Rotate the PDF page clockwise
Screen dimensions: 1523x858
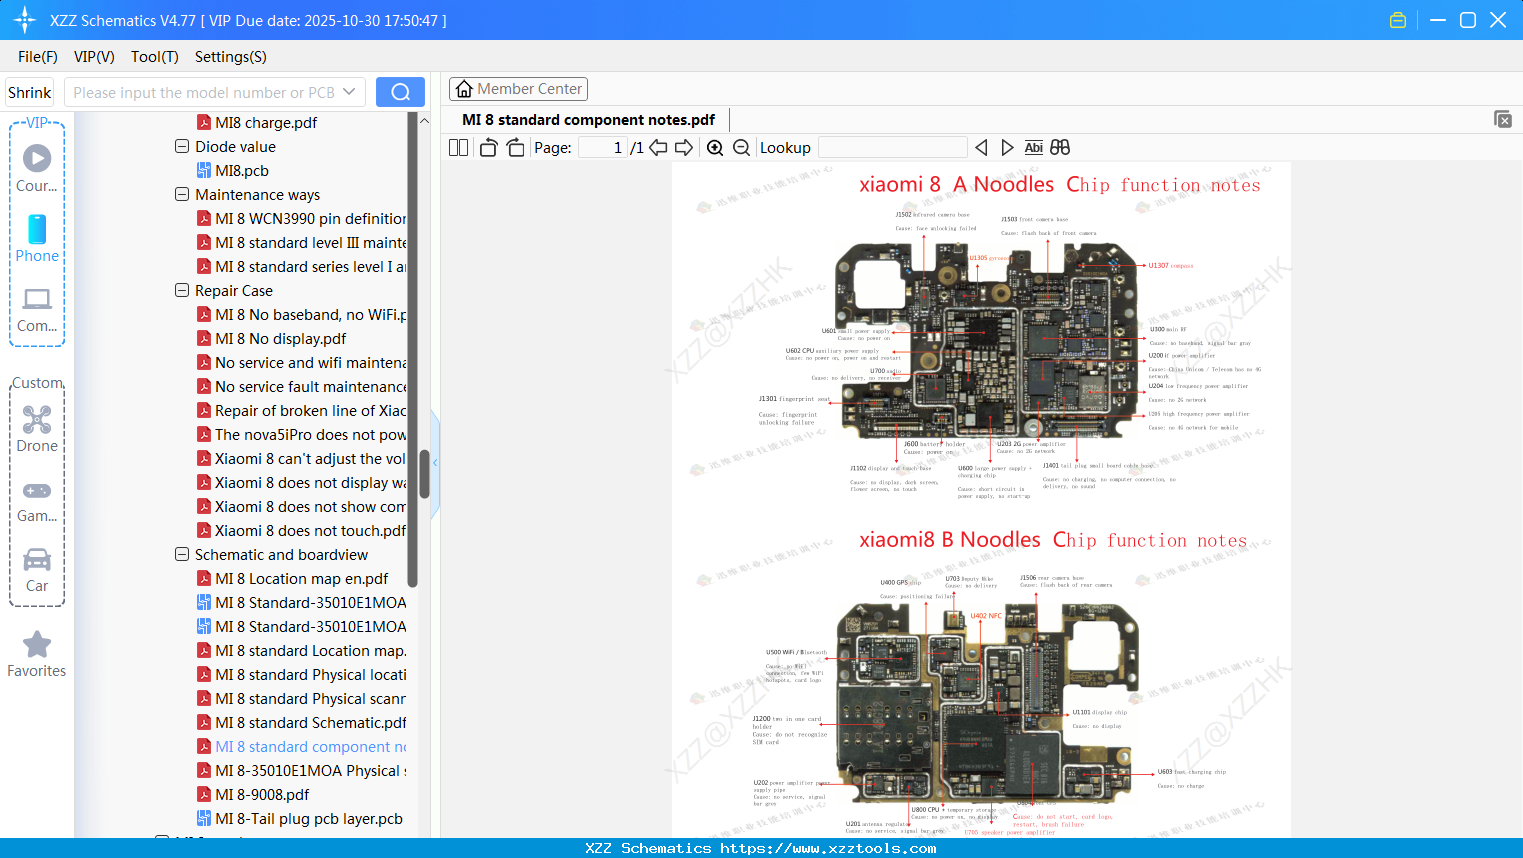coord(514,147)
